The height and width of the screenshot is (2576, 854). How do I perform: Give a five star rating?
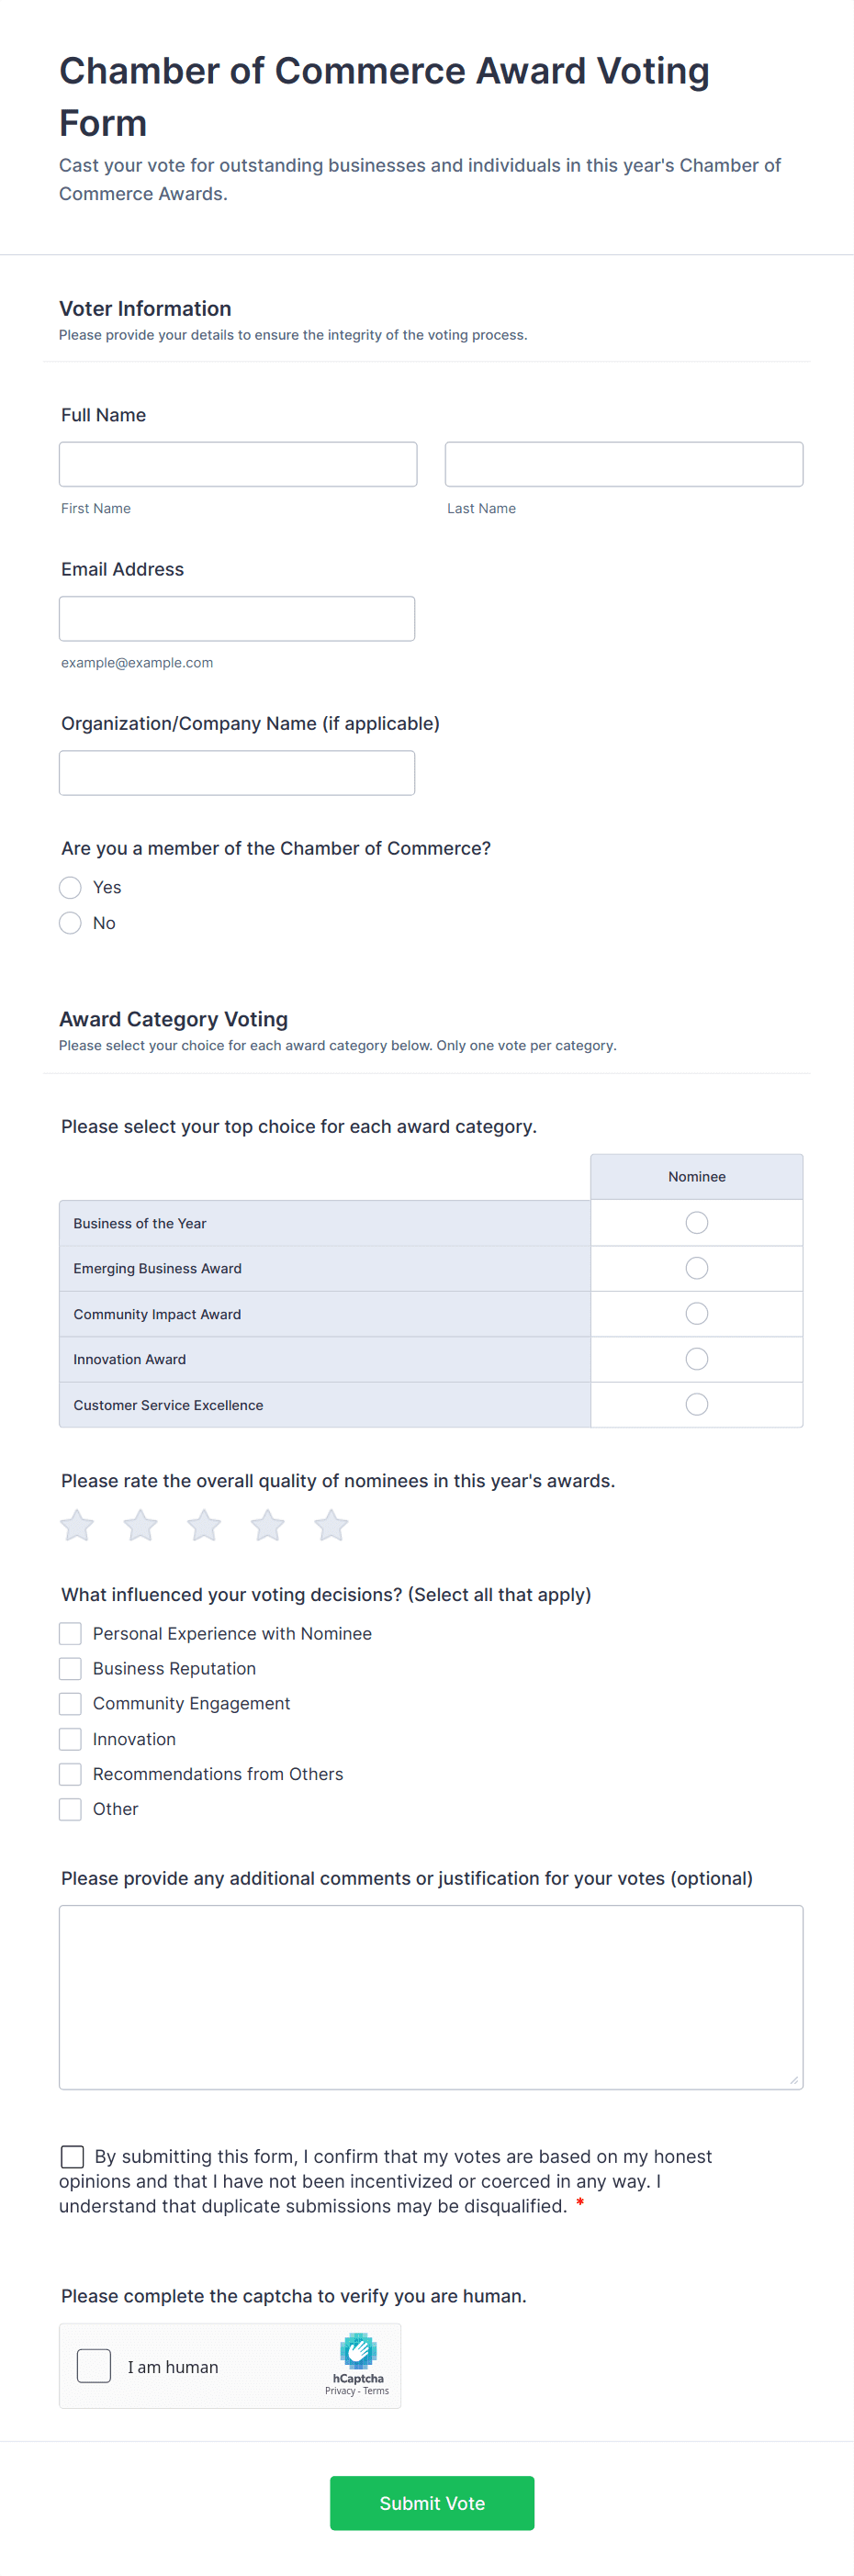pyautogui.click(x=331, y=1525)
